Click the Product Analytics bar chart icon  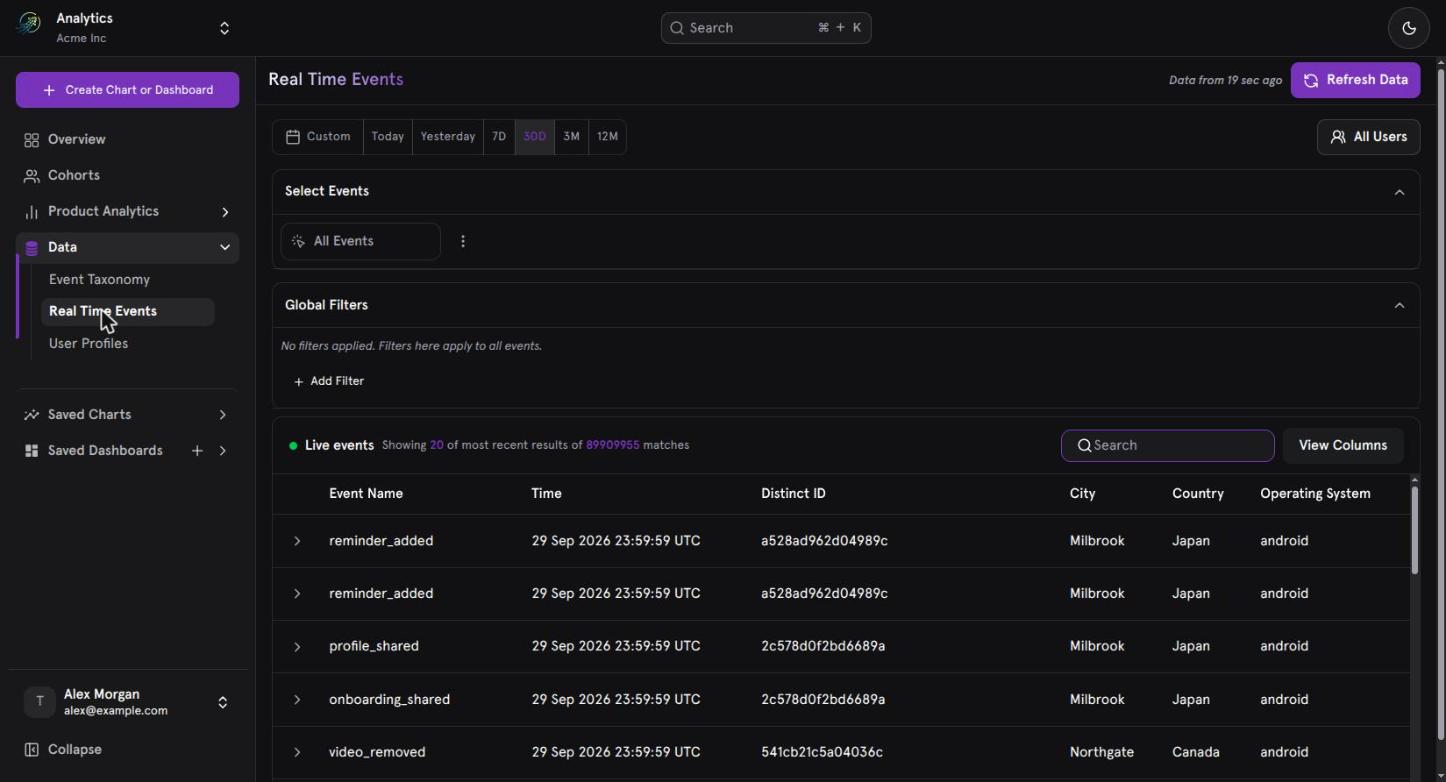(32, 212)
